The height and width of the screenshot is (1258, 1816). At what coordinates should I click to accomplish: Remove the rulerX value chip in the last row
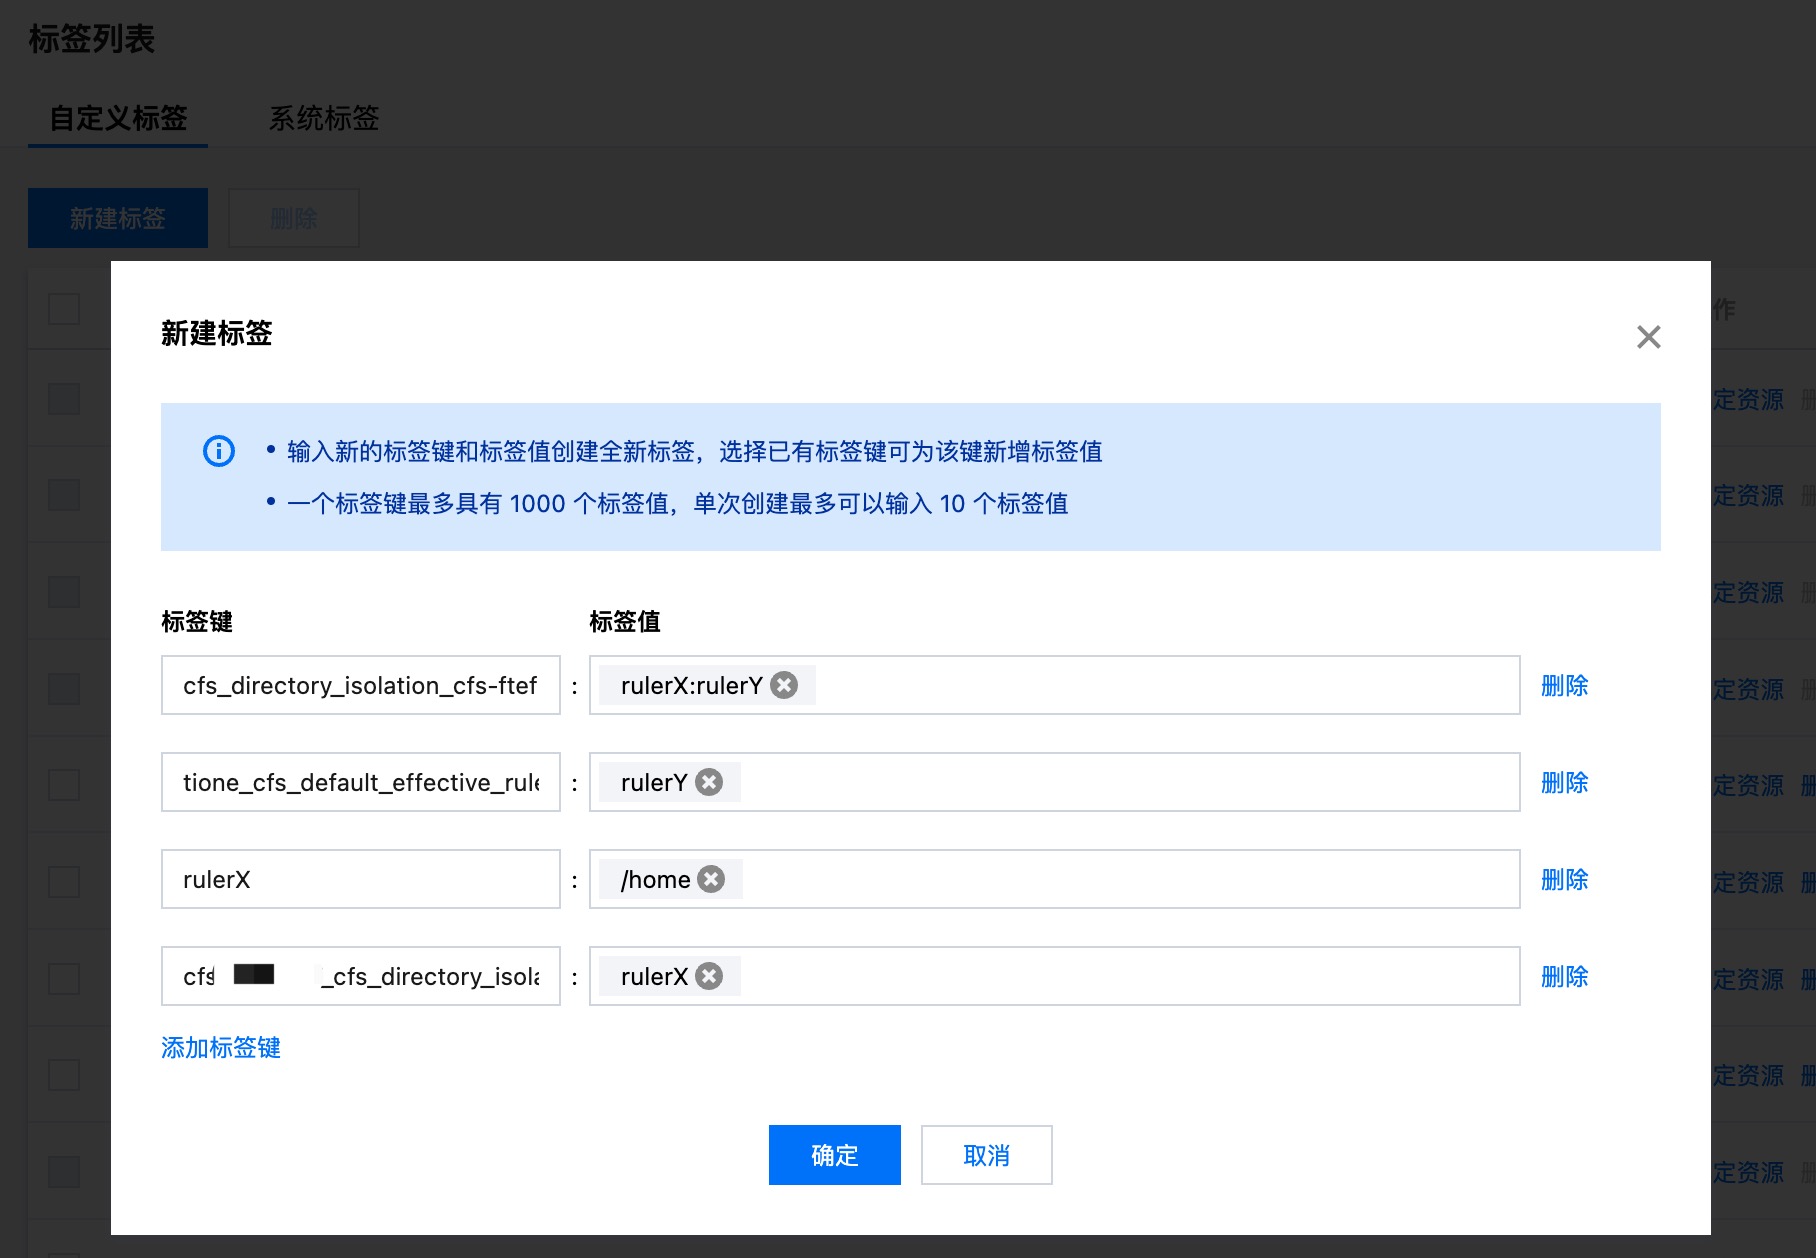(x=710, y=976)
